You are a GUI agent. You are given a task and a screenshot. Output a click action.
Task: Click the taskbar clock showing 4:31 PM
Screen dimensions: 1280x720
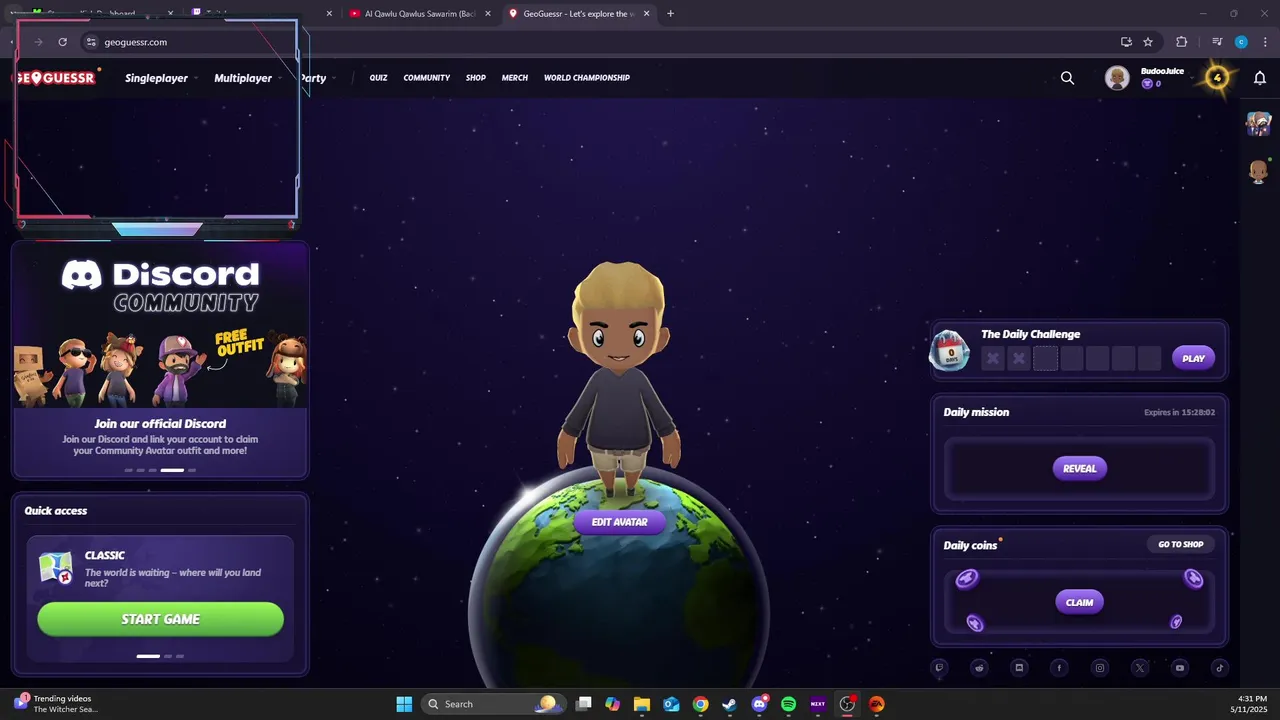tap(1252, 704)
